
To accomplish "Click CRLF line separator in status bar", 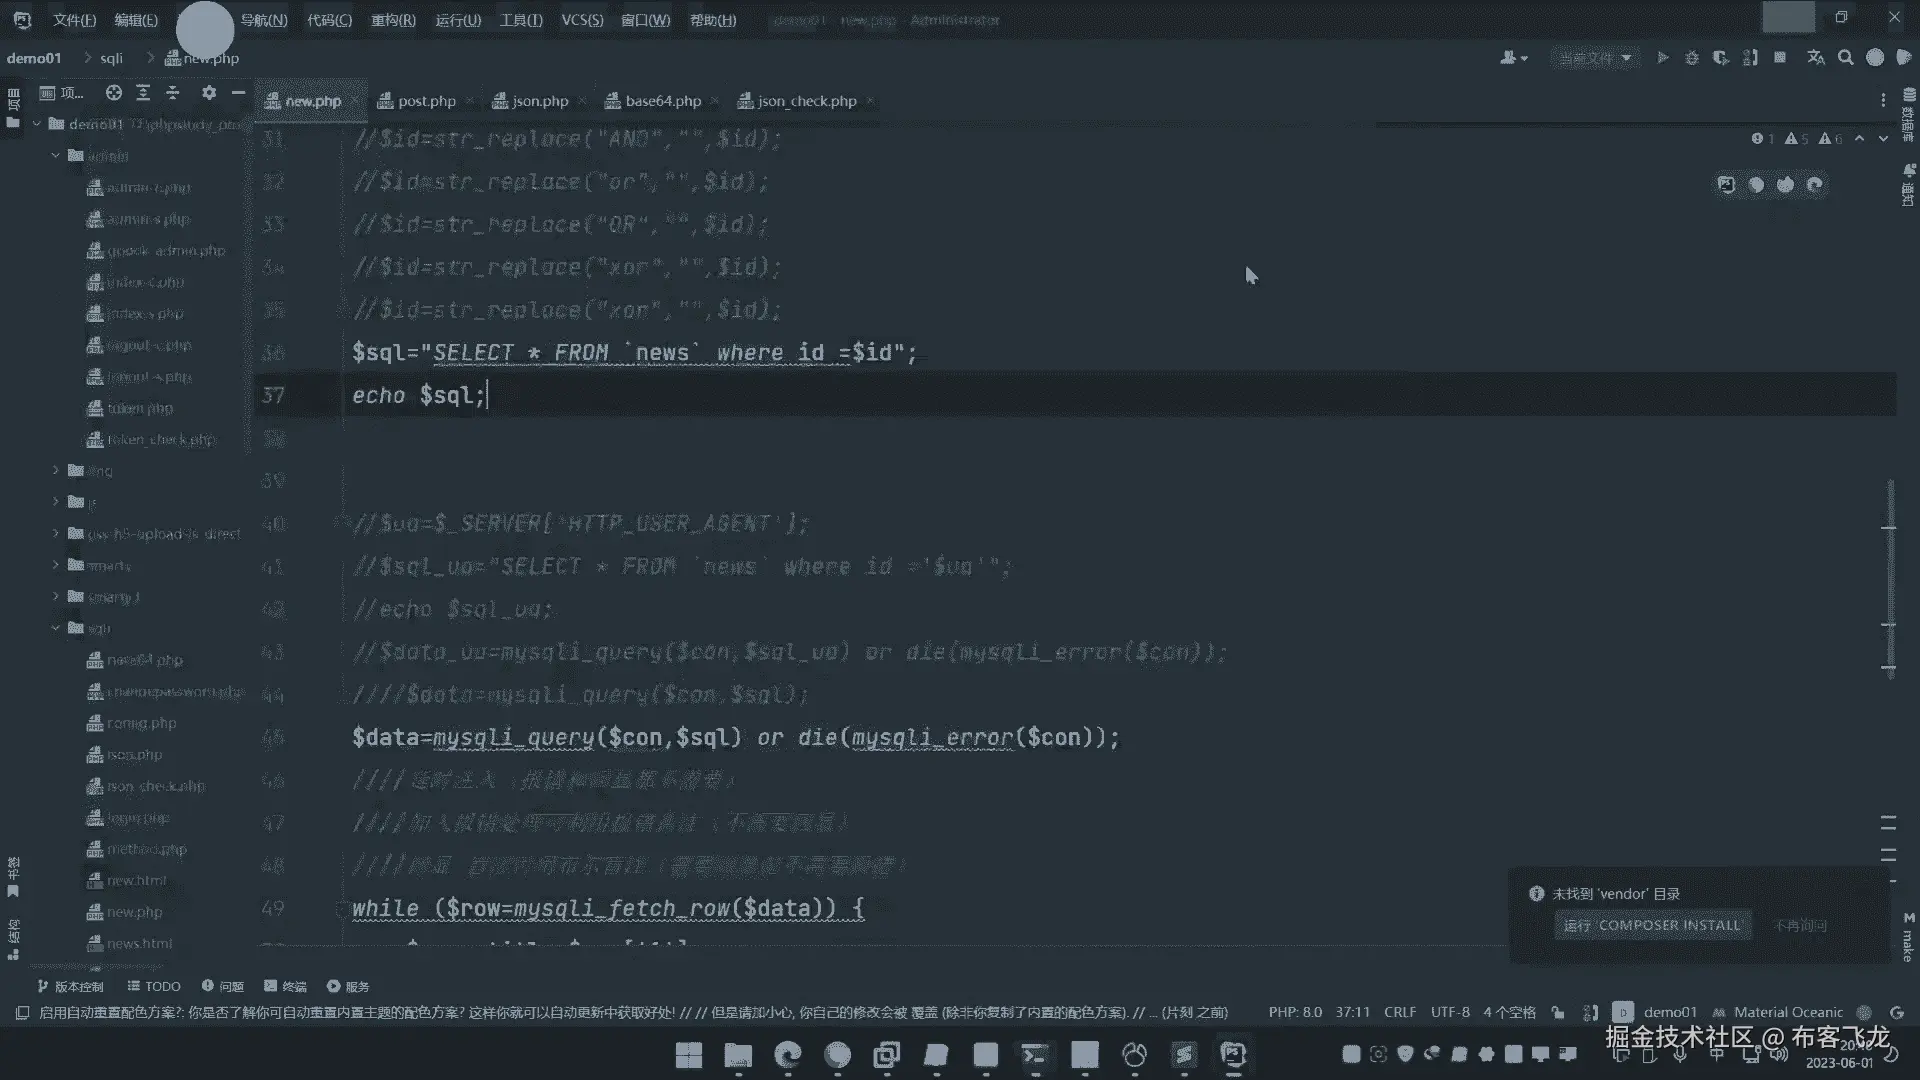I will [x=1399, y=1012].
